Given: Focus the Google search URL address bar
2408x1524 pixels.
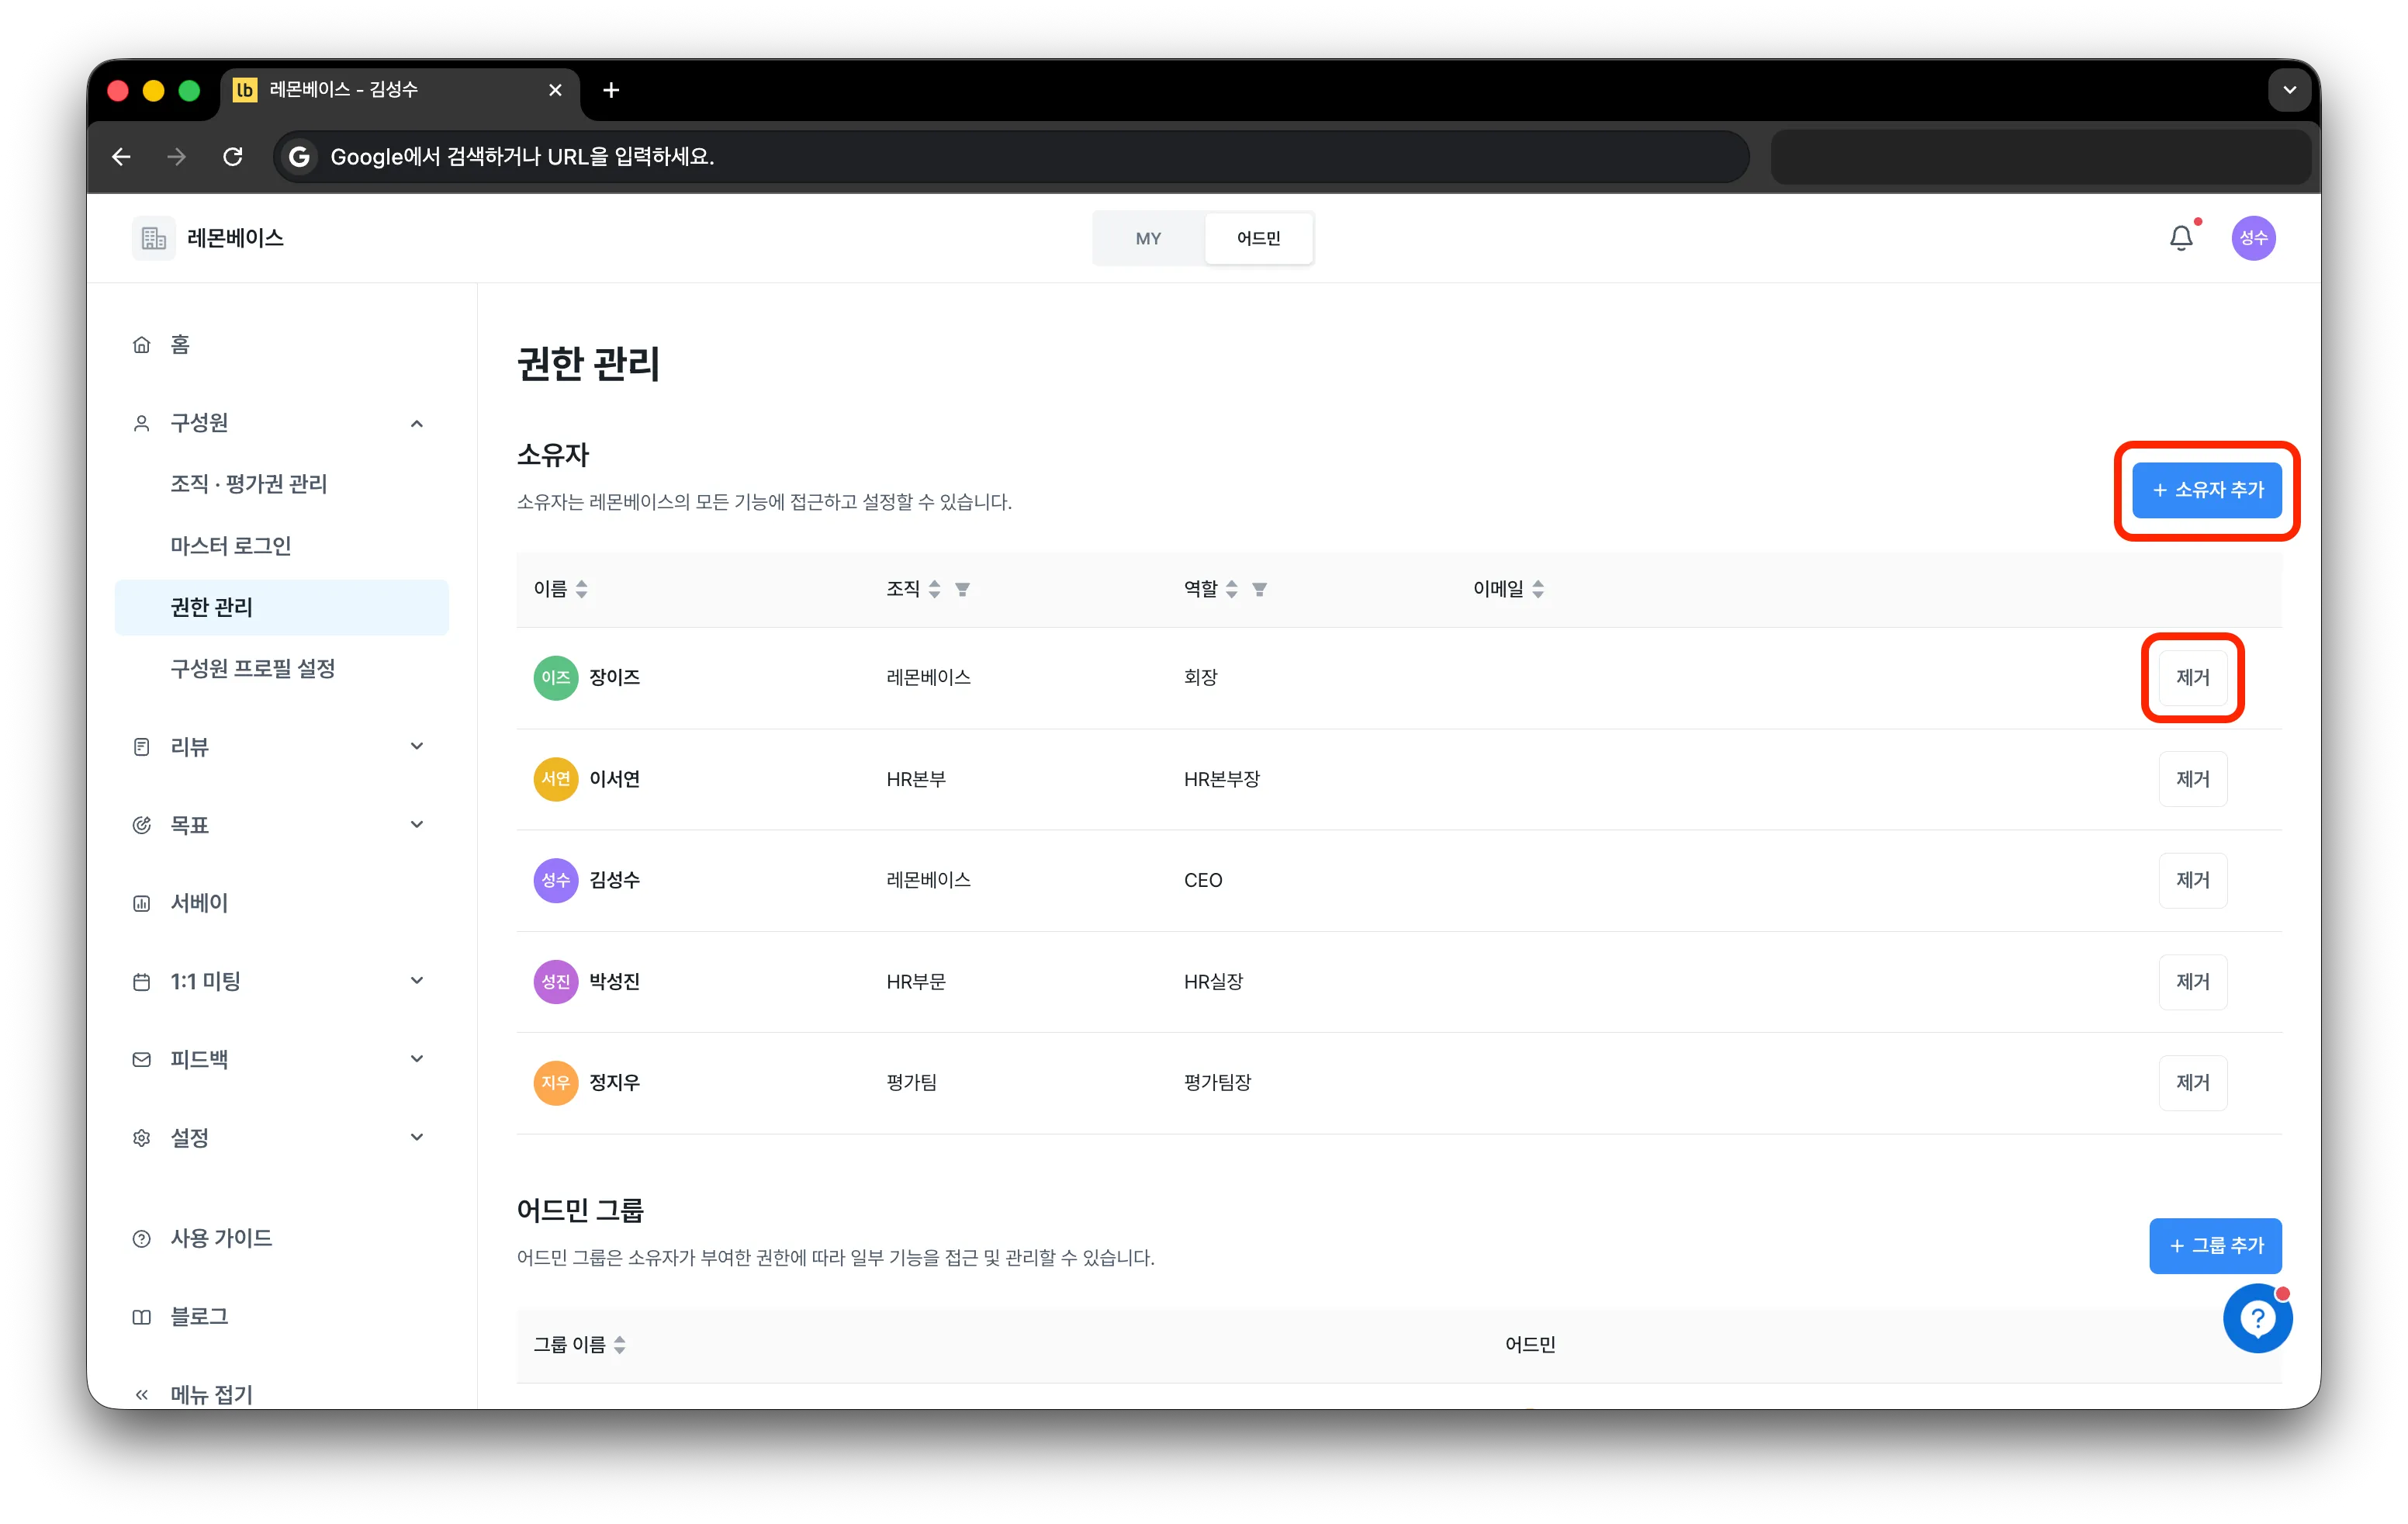Looking at the screenshot, I should pyautogui.click(x=1010, y=156).
